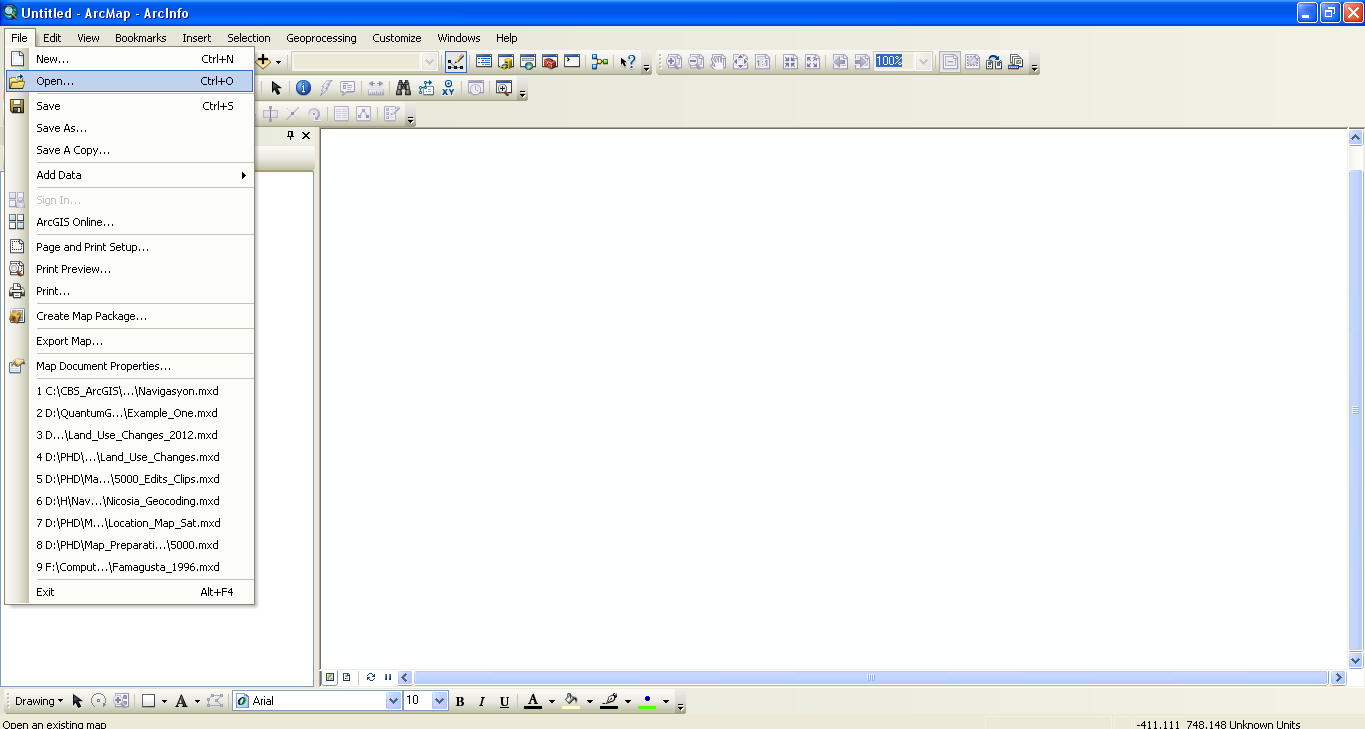Image resolution: width=1365 pixels, height=729 pixels.
Task: Open the Drawing dropdown menu
Action: coord(39,701)
